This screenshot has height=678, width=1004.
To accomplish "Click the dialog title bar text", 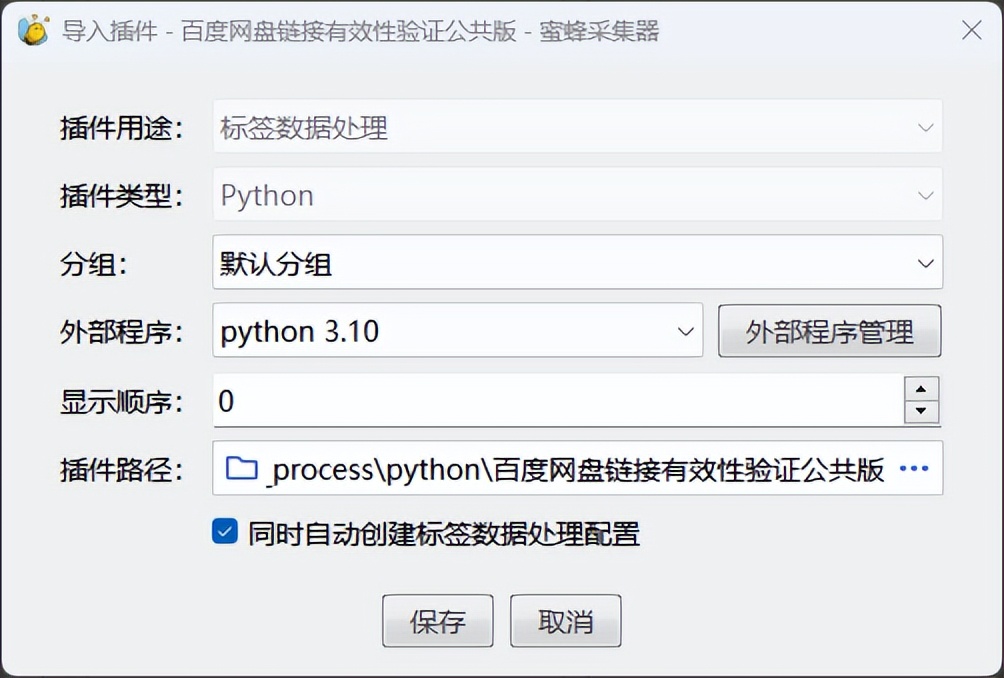I will (360, 31).
